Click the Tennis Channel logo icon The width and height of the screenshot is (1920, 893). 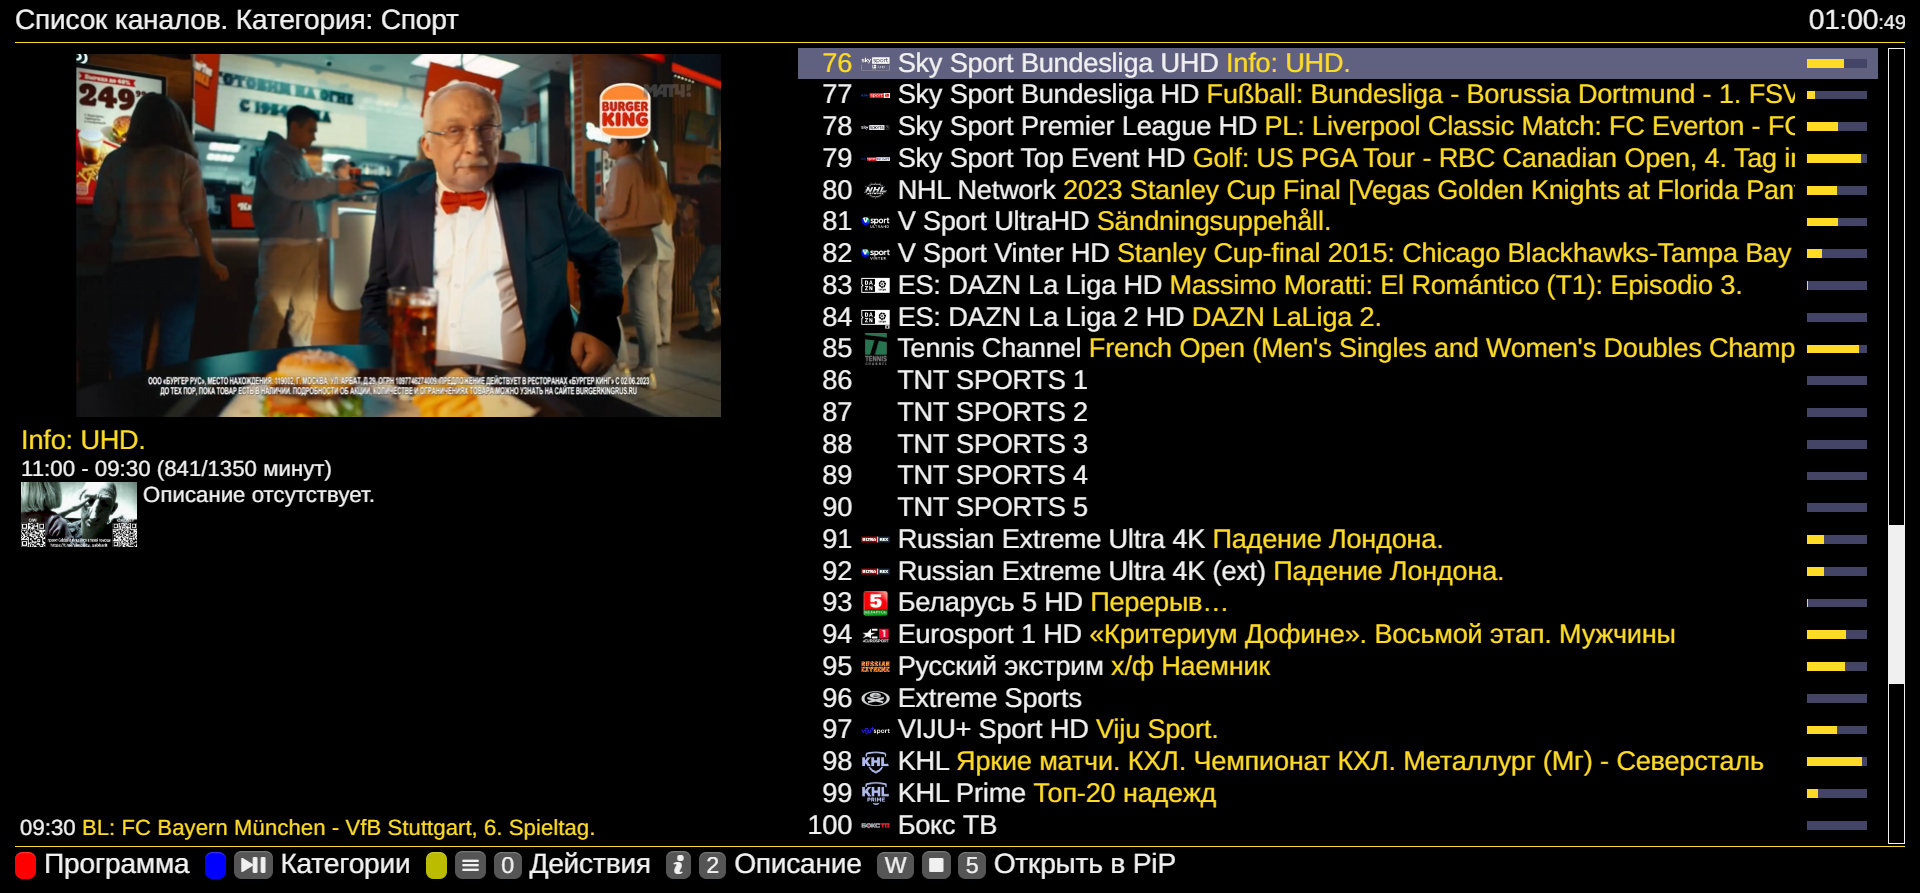point(875,349)
